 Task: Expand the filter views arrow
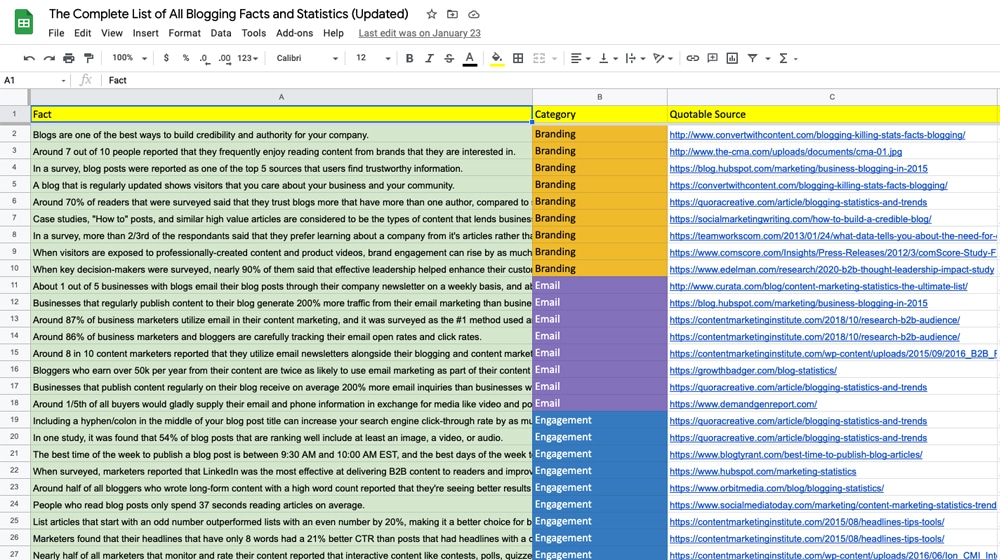[767, 59]
